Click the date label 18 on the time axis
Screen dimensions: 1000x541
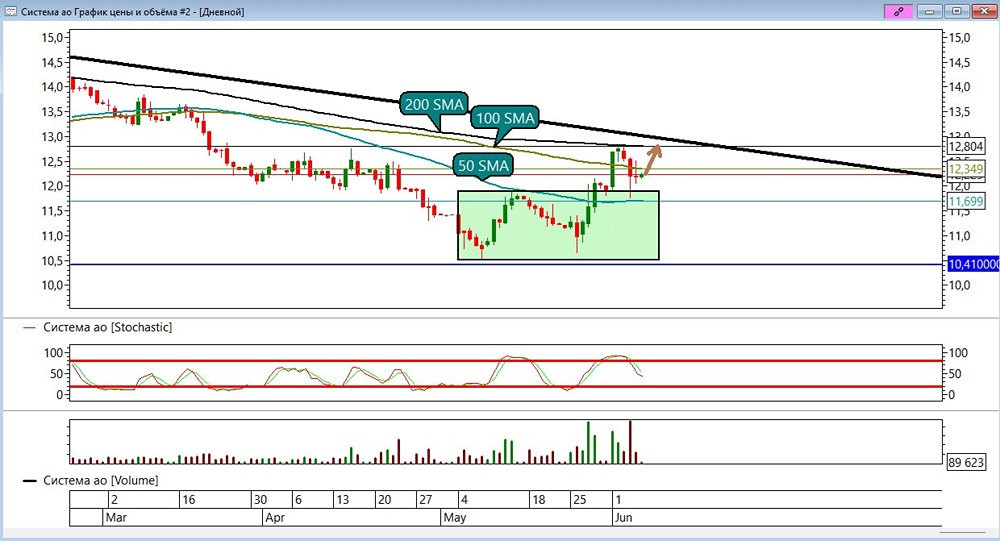click(x=539, y=500)
